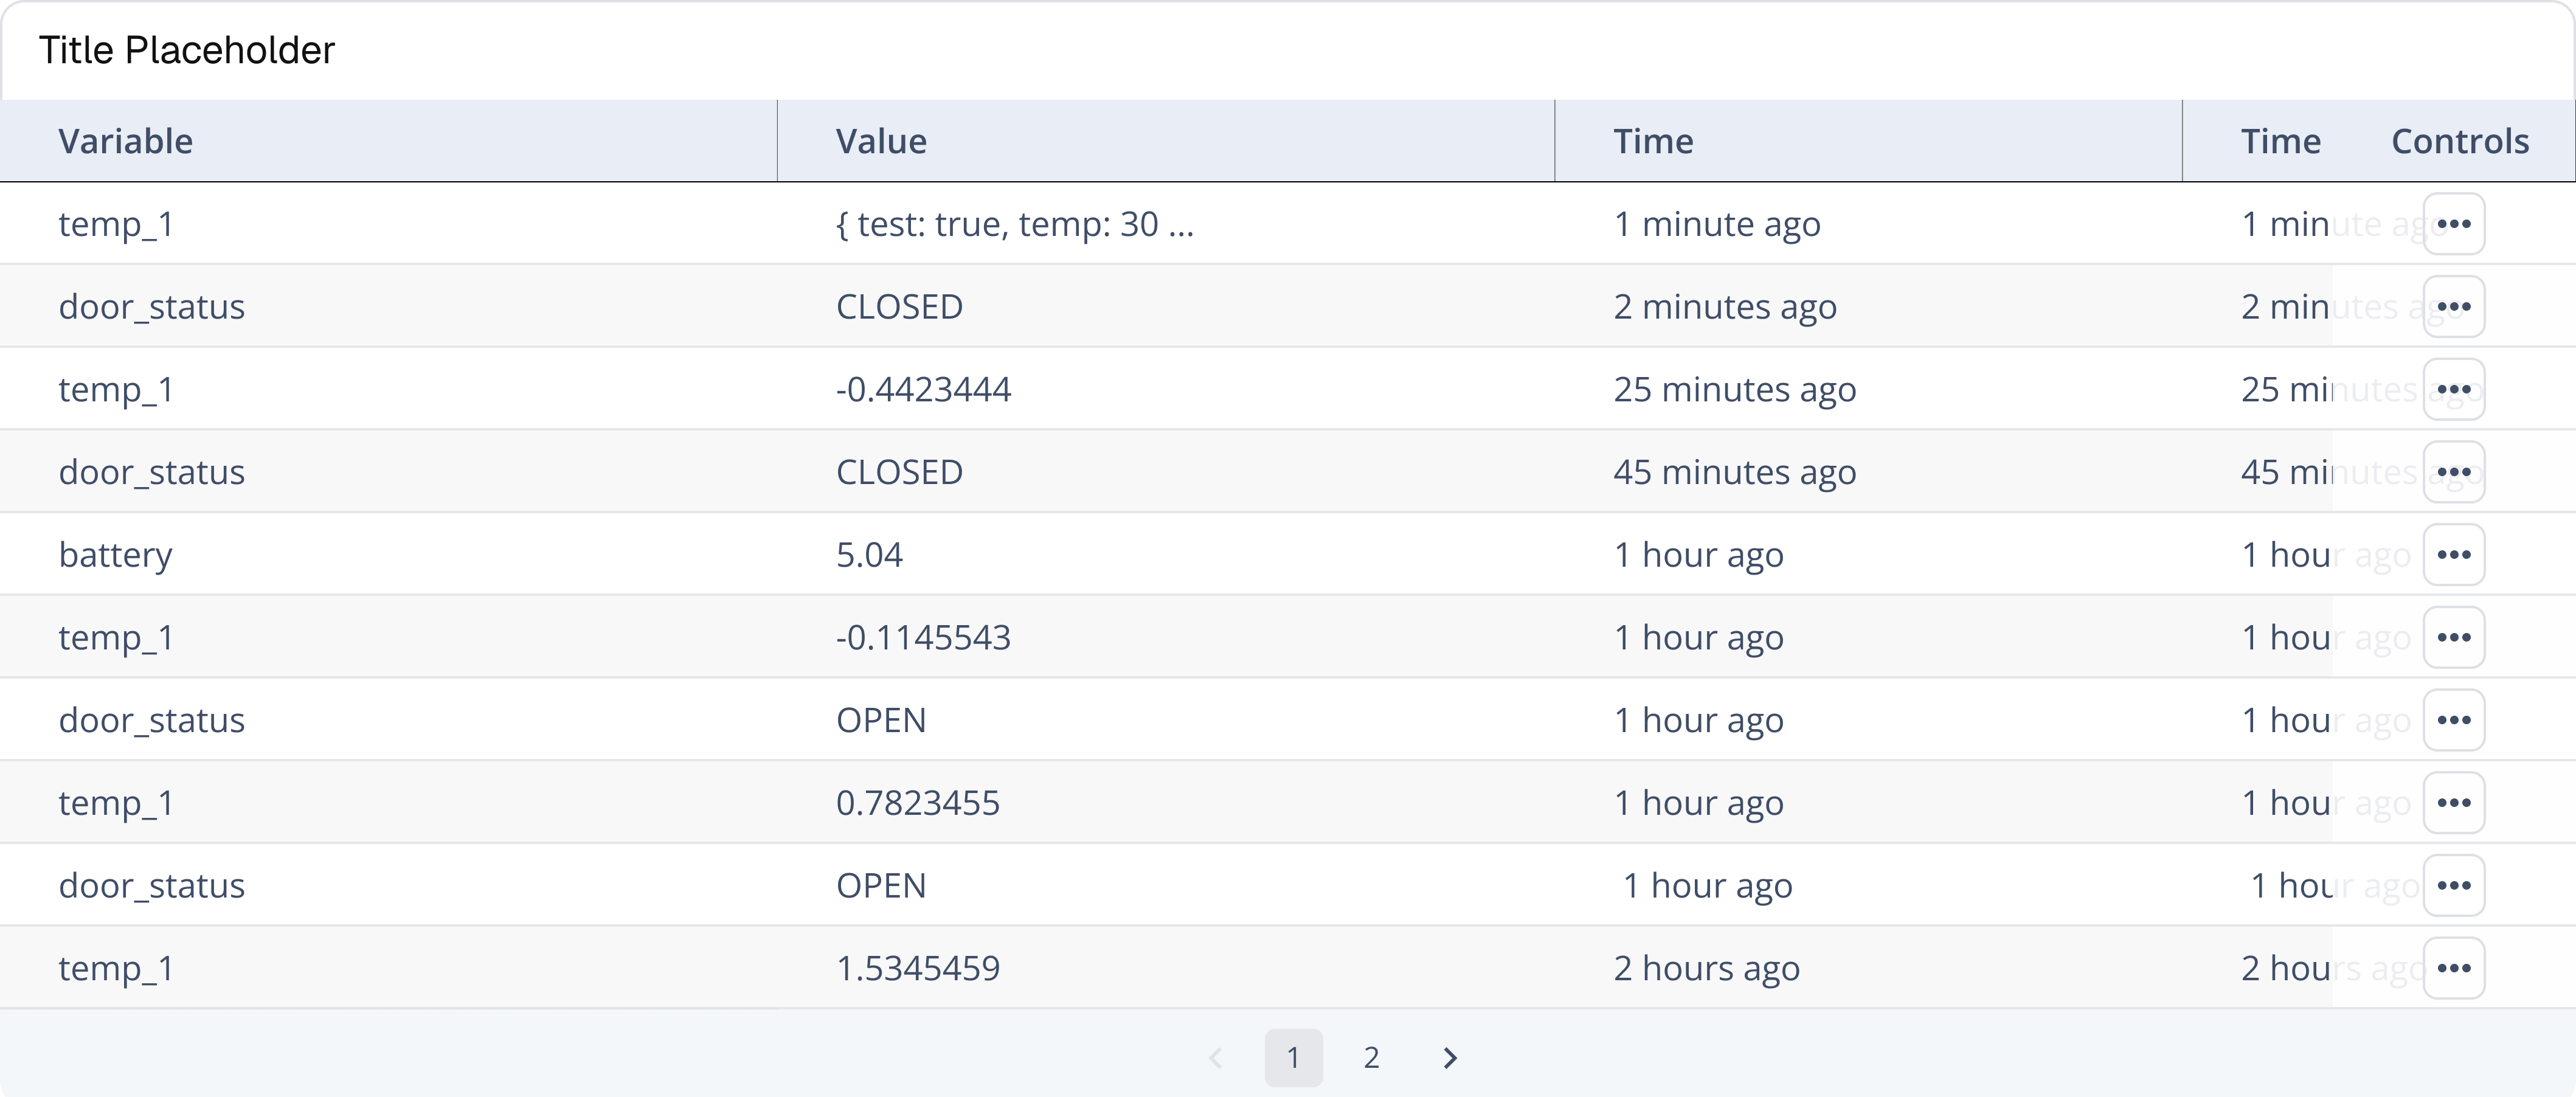
Task: Select the battery variable cell
Action: coord(116,555)
